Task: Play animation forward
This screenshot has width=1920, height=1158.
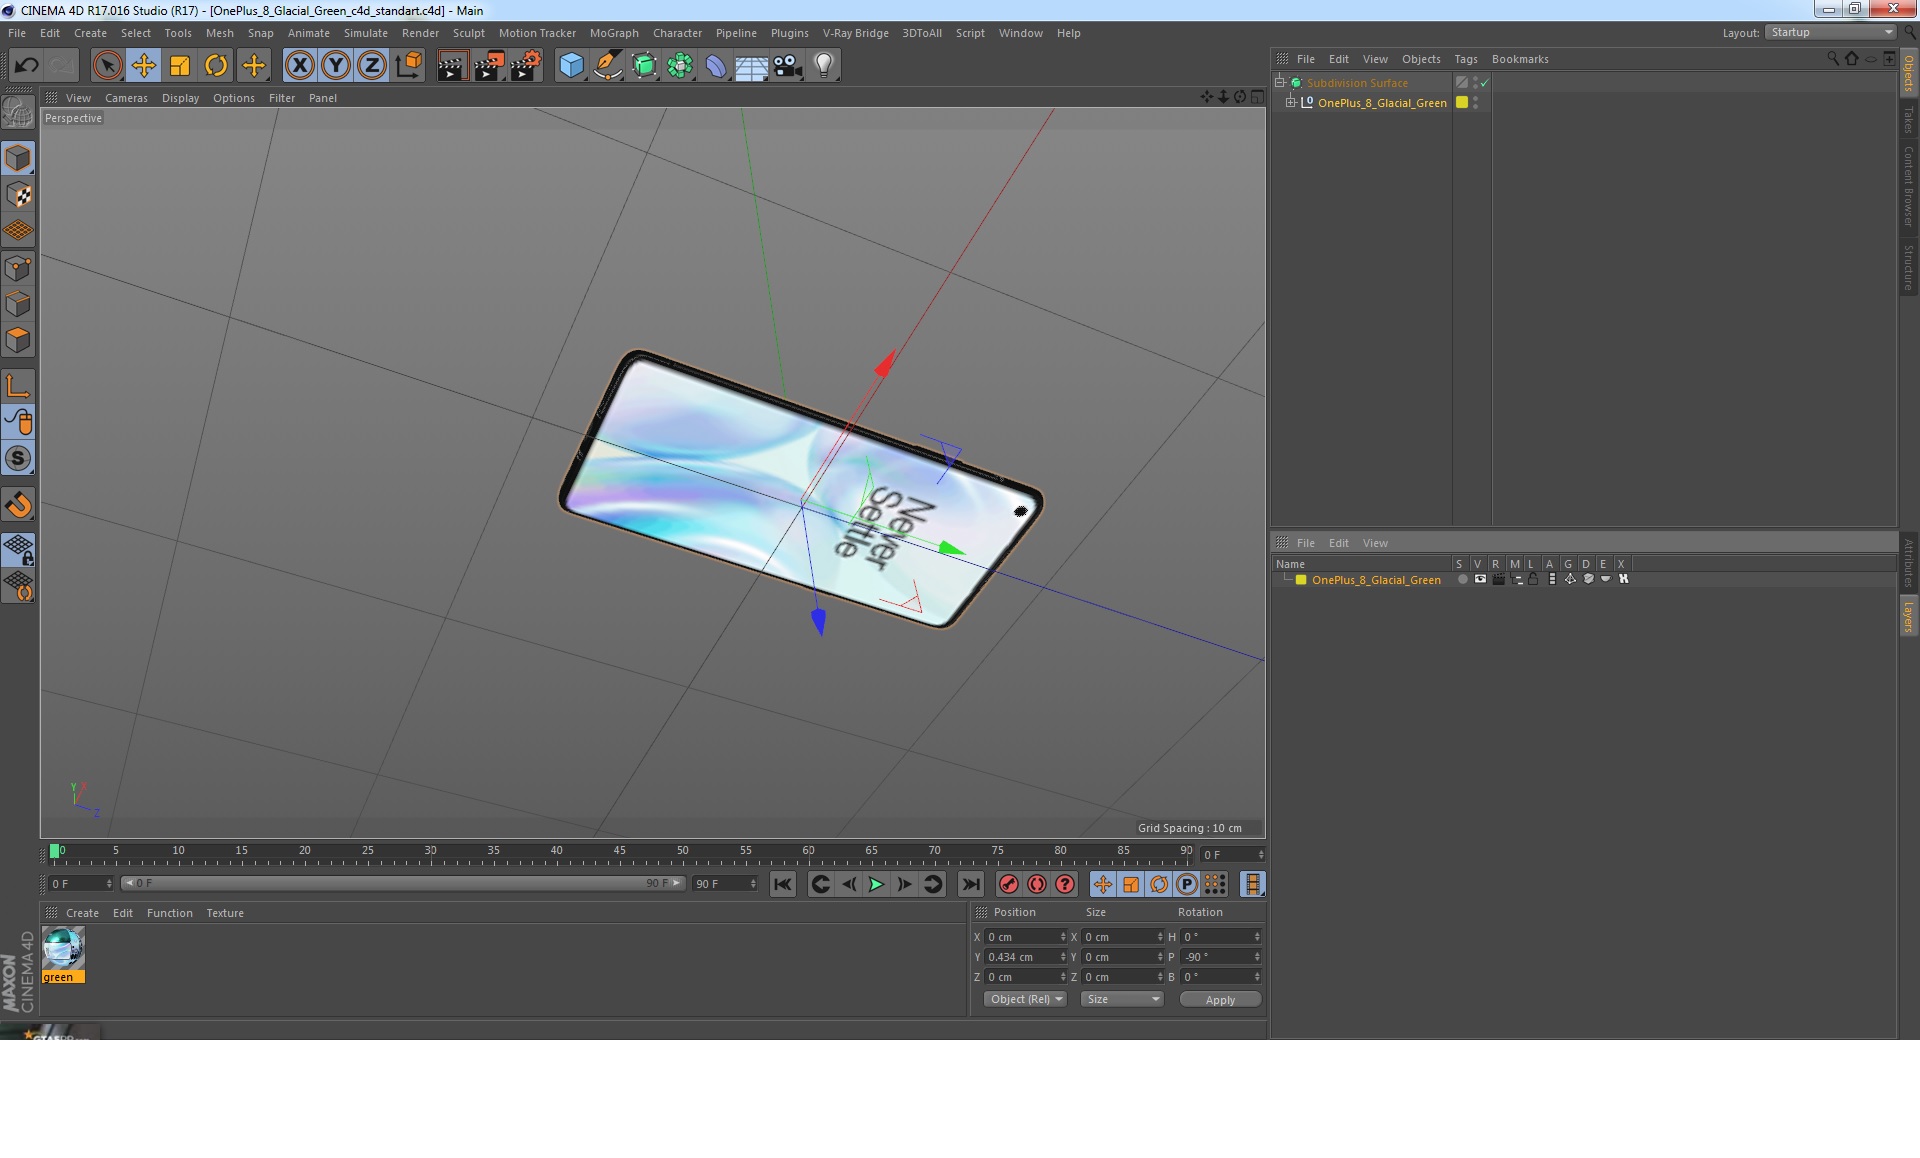Action: tap(877, 884)
